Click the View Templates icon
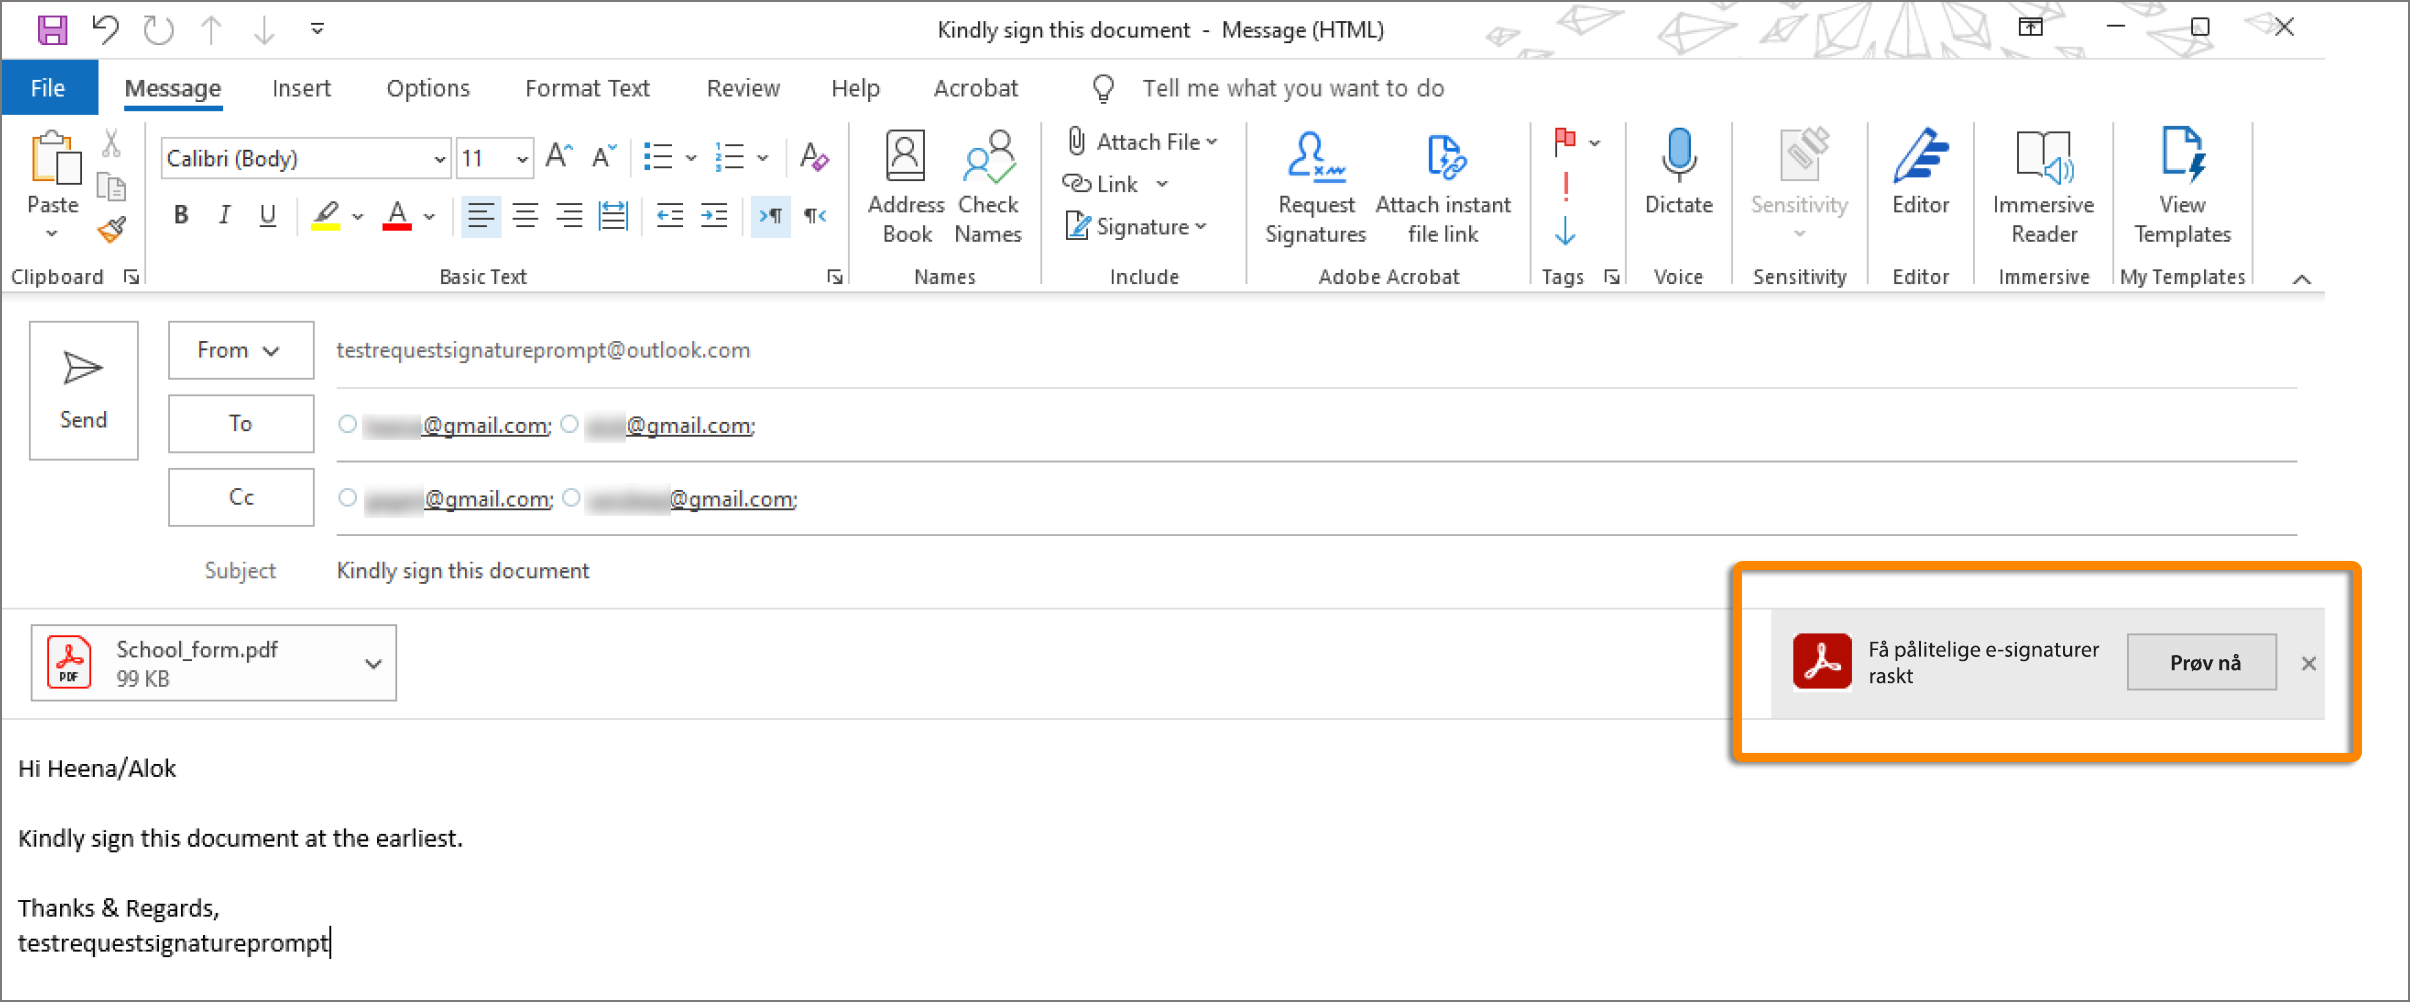 tap(2182, 158)
